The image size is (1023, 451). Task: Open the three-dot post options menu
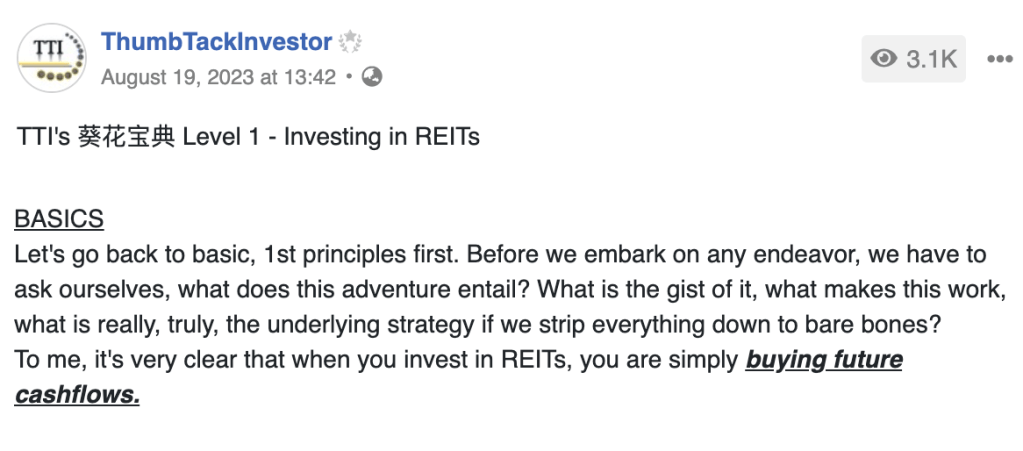click(999, 59)
